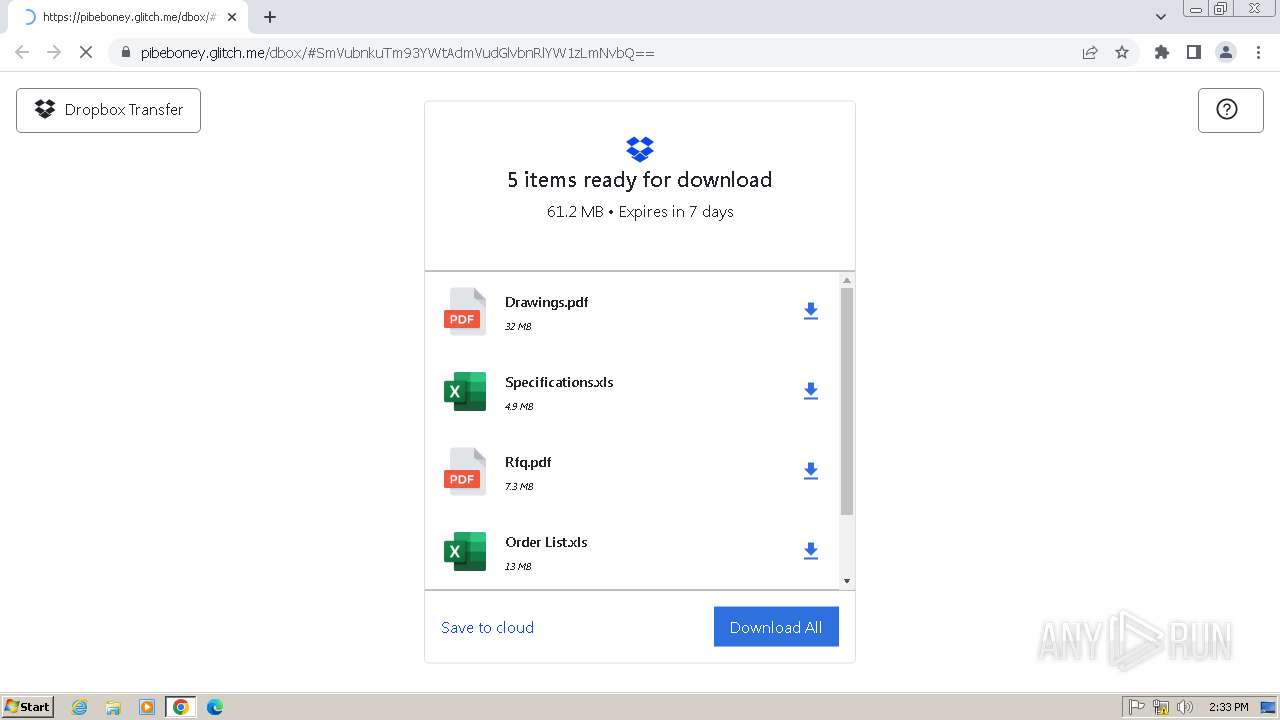Screen dimensions: 1280x720
Task: Click the Action Center flag icon
Action: coord(1137,707)
